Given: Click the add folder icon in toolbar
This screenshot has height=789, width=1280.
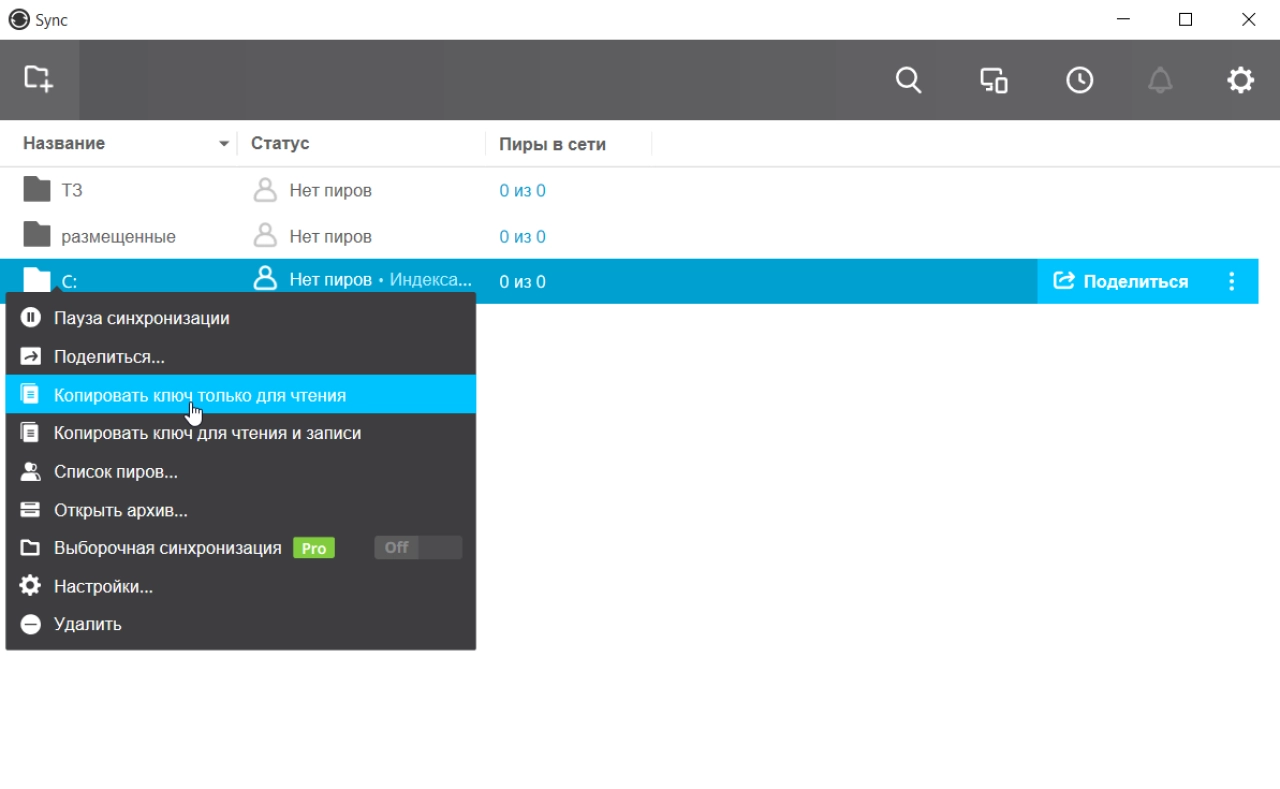Looking at the screenshot, I should pos(38,79).
